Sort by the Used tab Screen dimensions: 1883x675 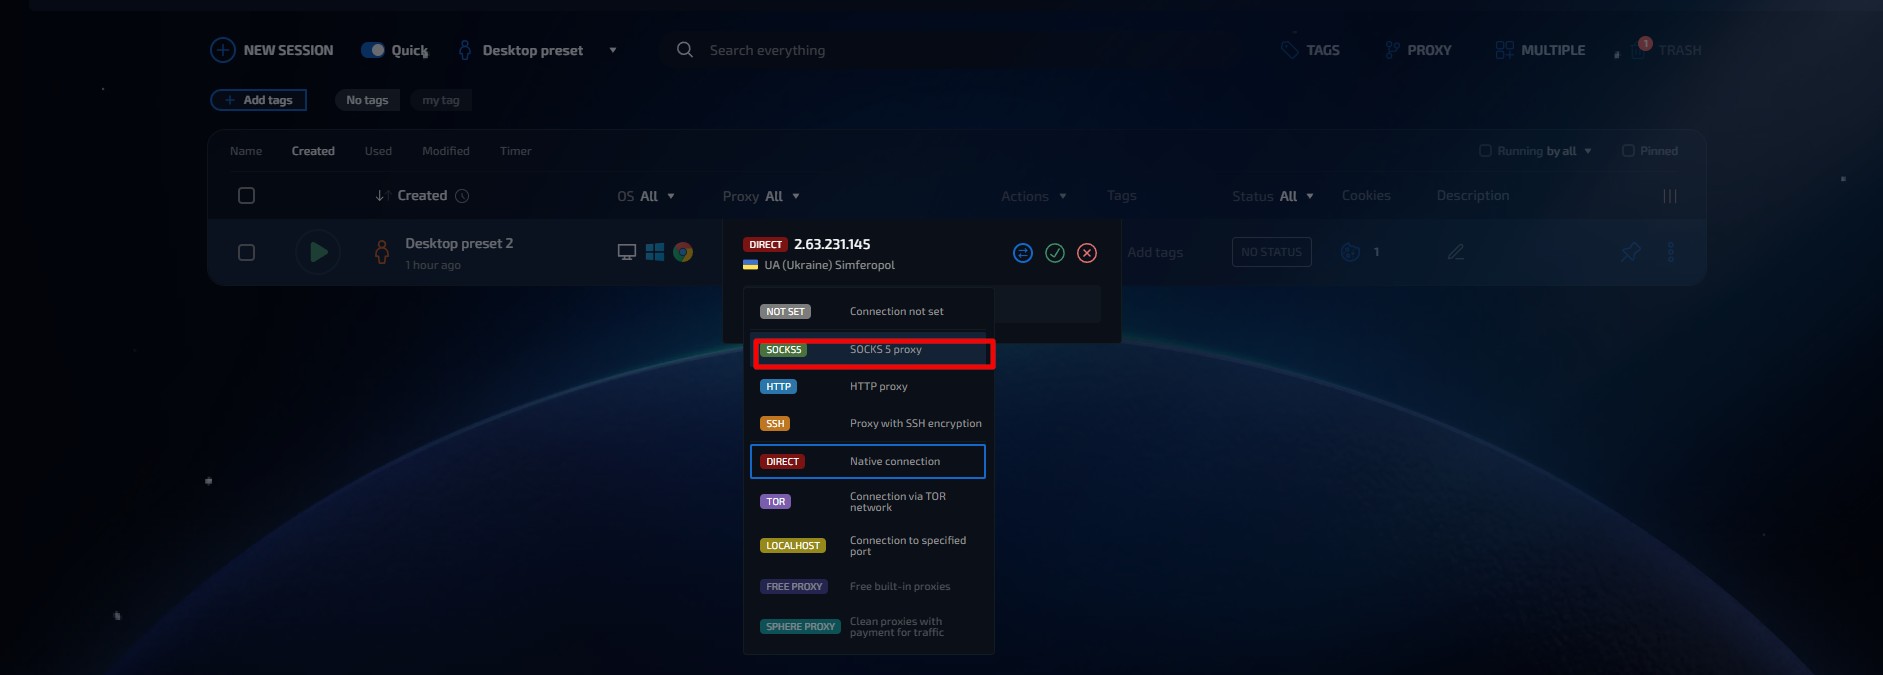tap(378, 151)
